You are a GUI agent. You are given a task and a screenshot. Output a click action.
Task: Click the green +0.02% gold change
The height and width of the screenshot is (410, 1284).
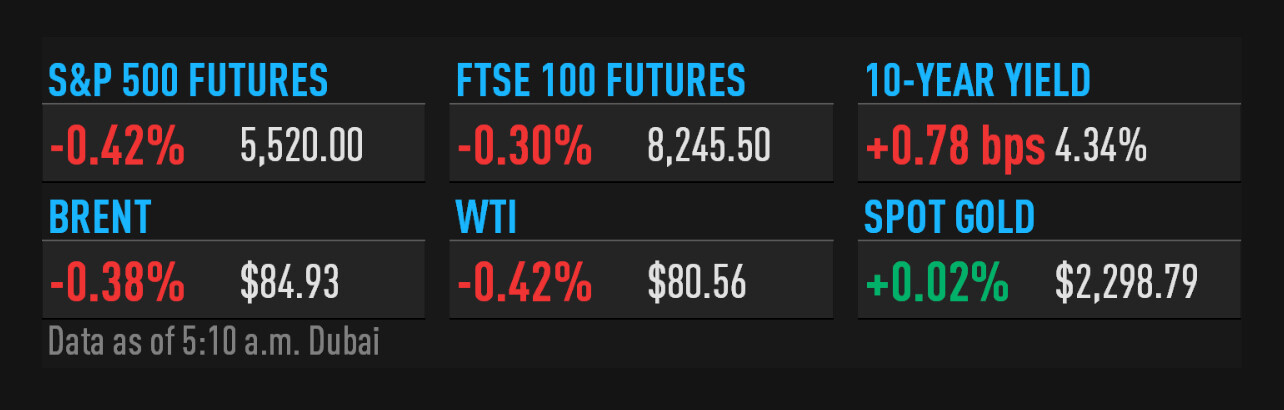point(936,283)
